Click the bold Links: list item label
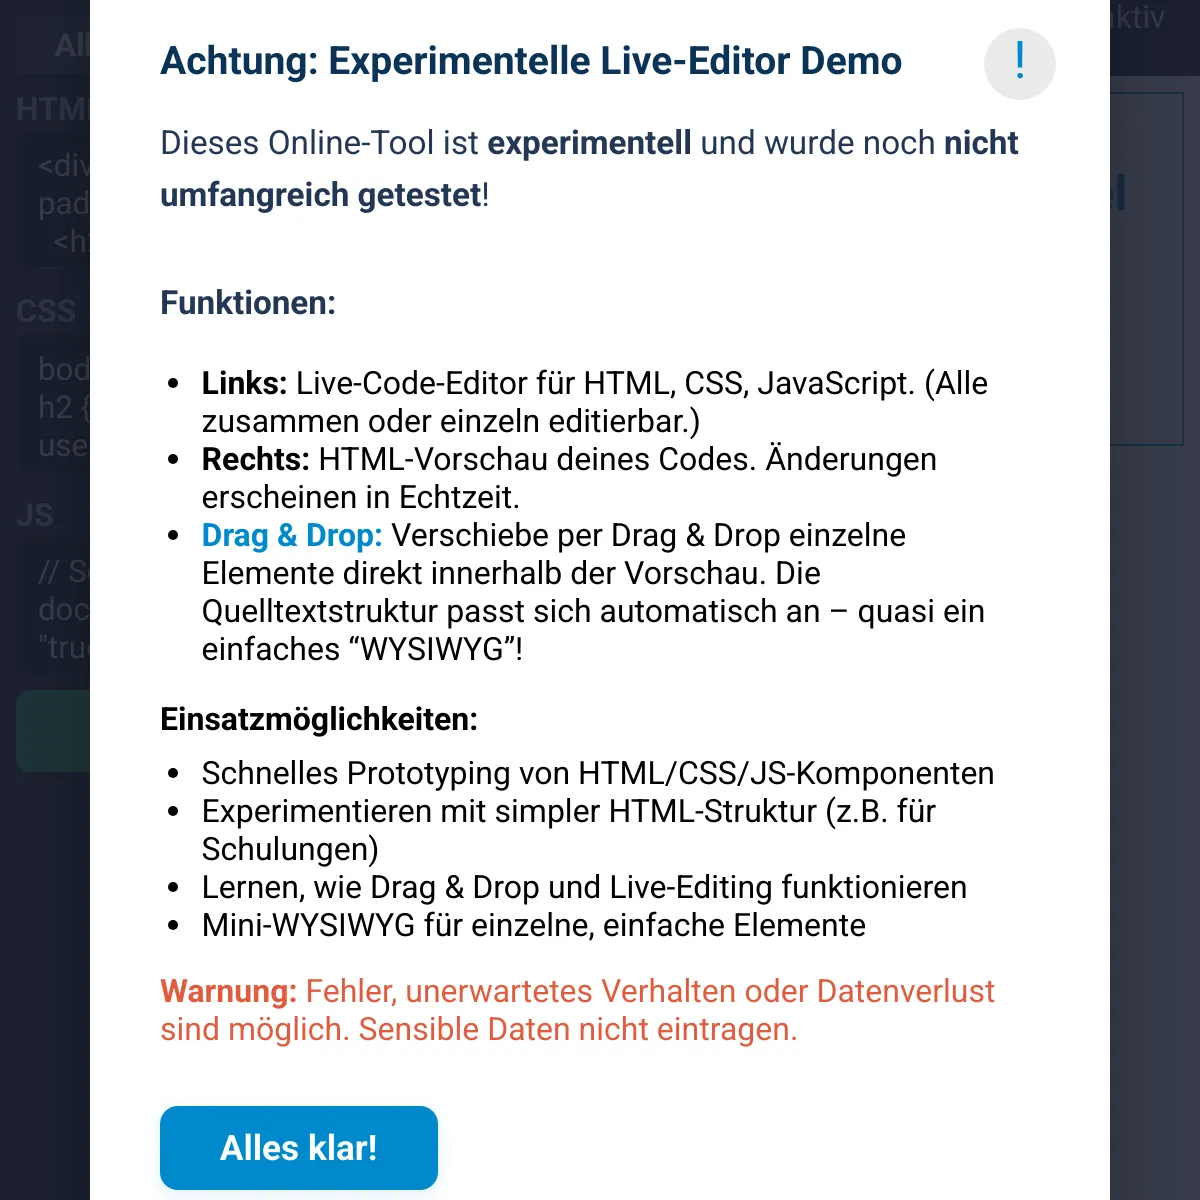Image resolution: width=1200 pixels, height=1200 pixels. tap(245, 383)
